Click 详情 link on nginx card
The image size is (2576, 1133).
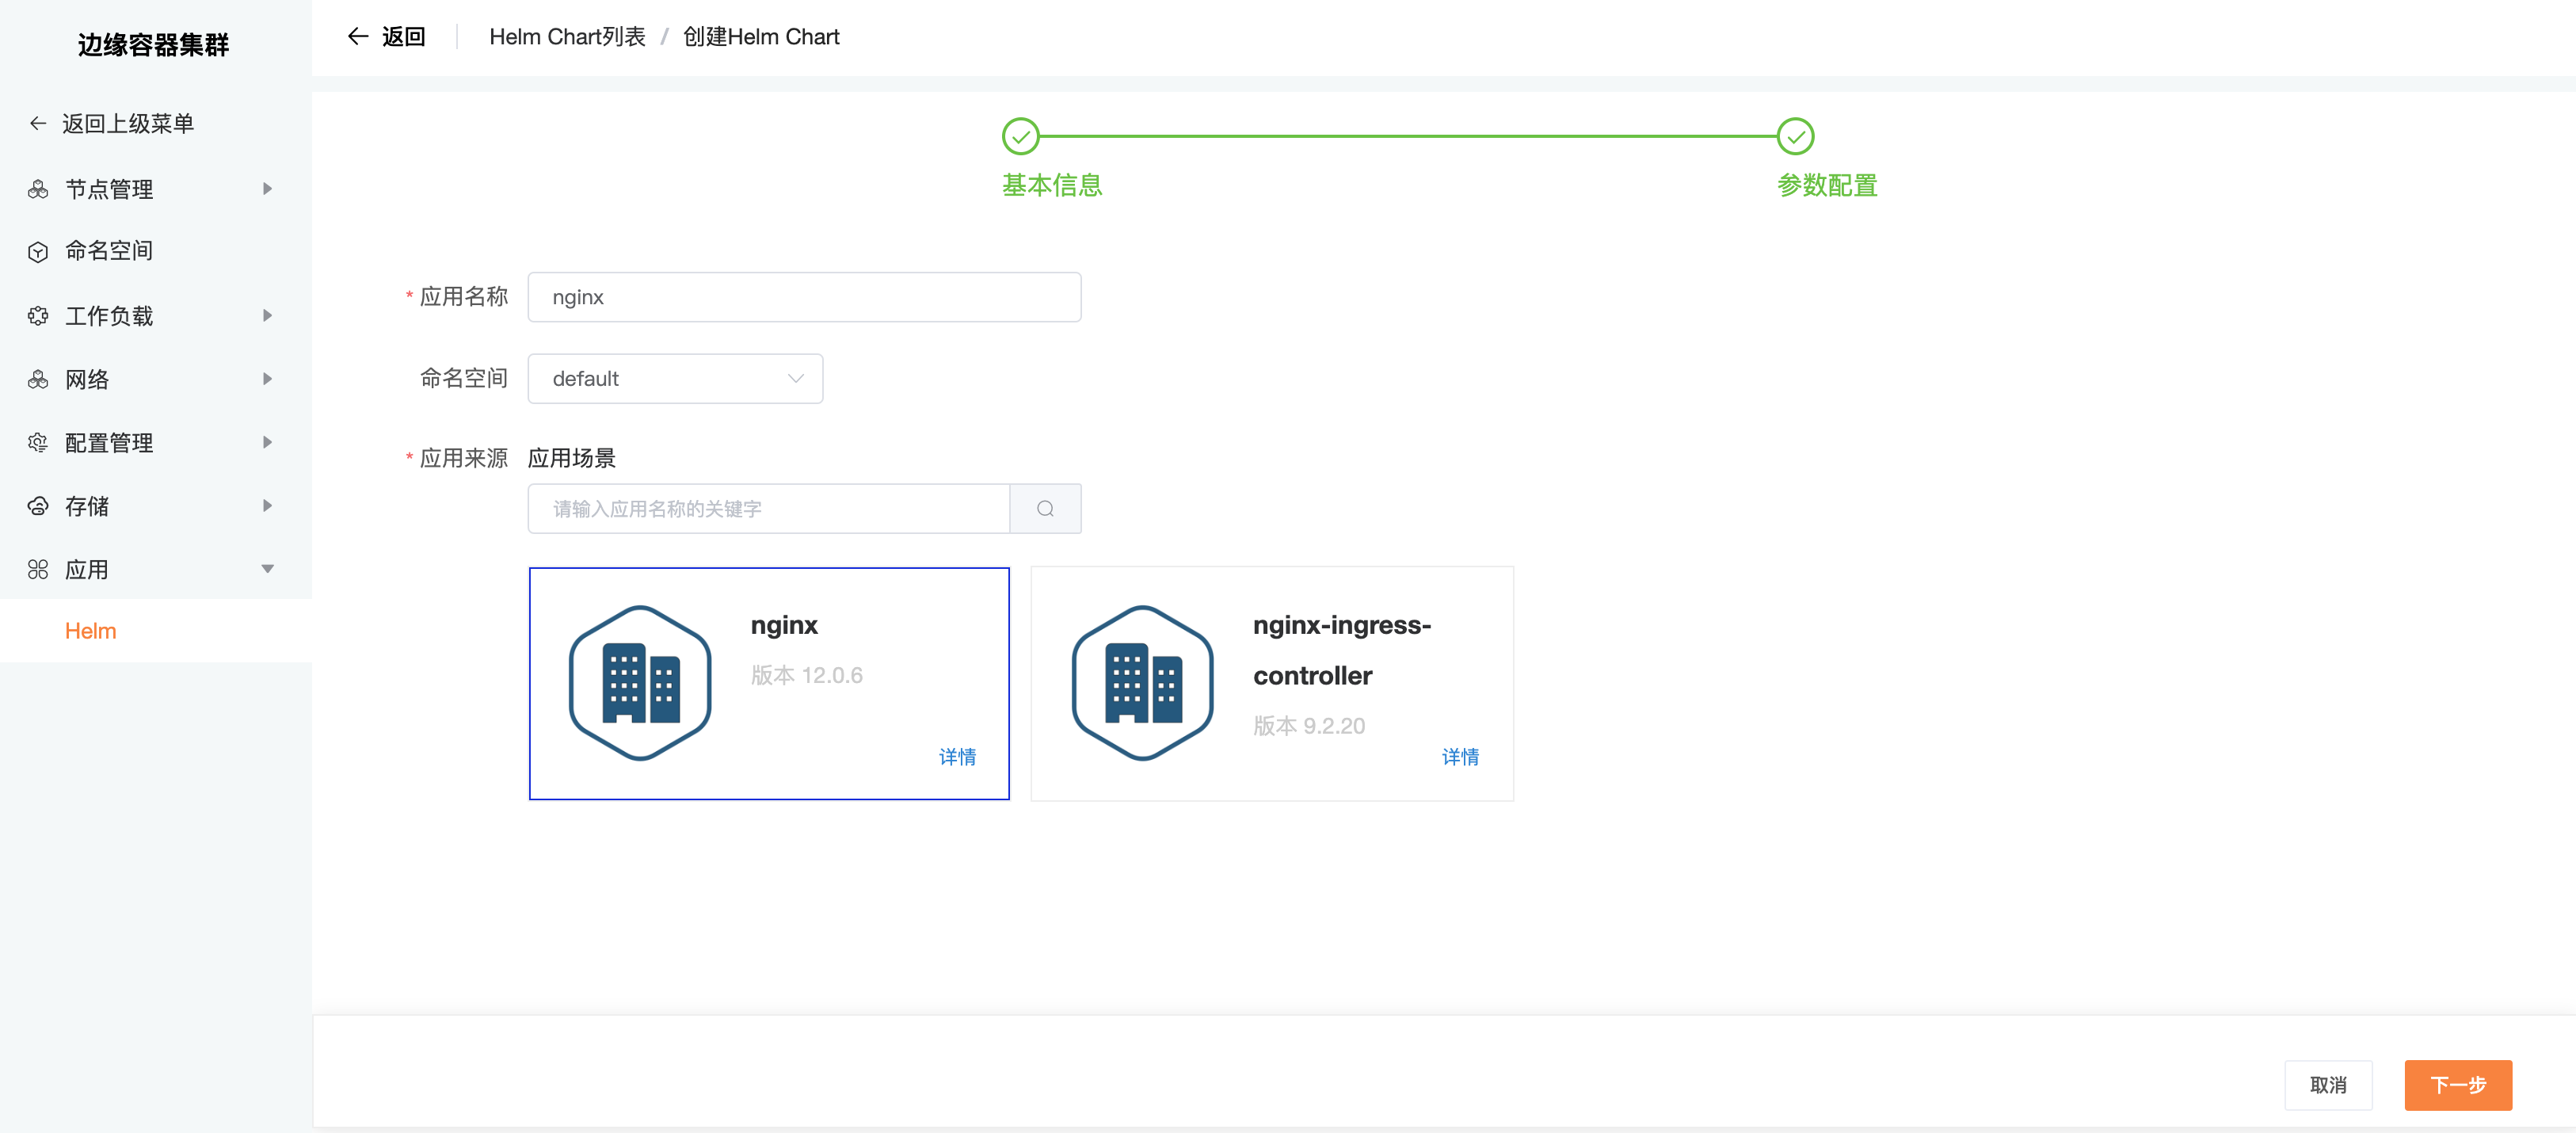coord(957,757)
